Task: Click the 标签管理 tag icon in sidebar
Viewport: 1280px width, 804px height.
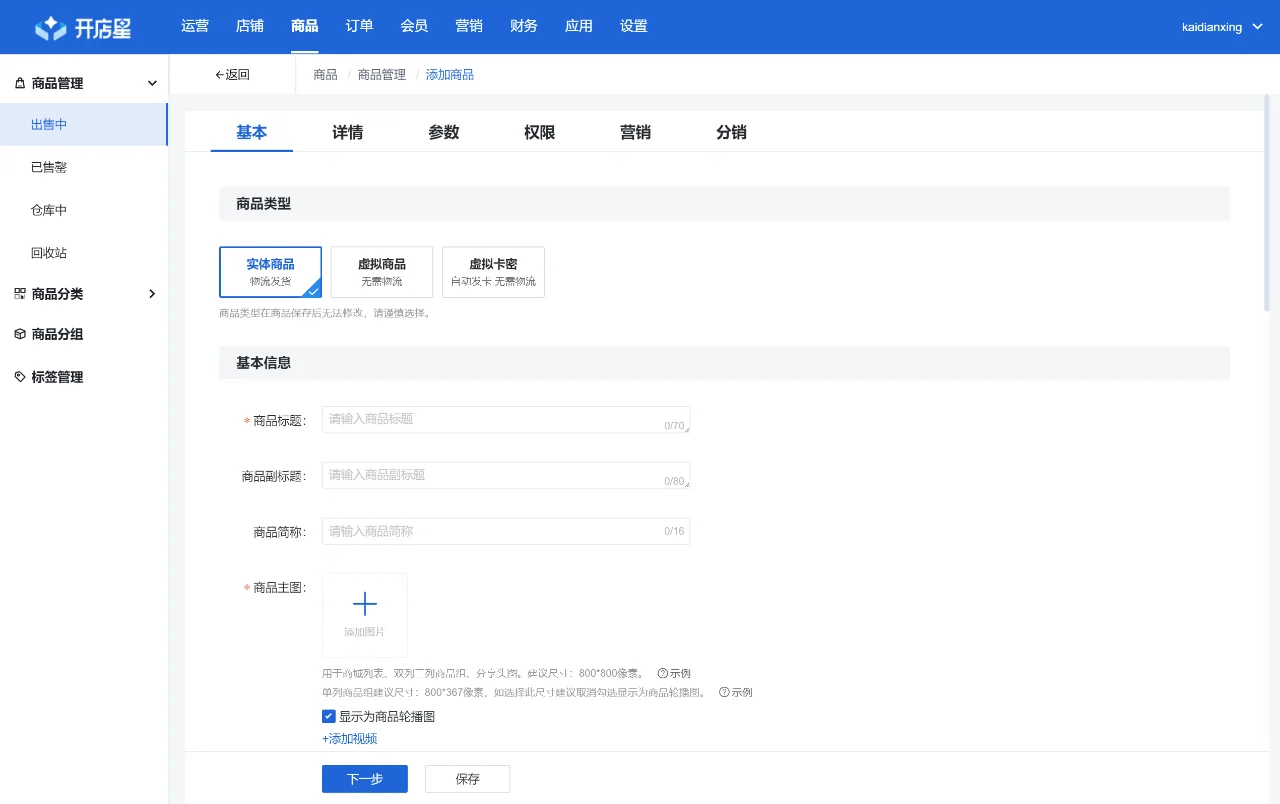Action: 21,376
